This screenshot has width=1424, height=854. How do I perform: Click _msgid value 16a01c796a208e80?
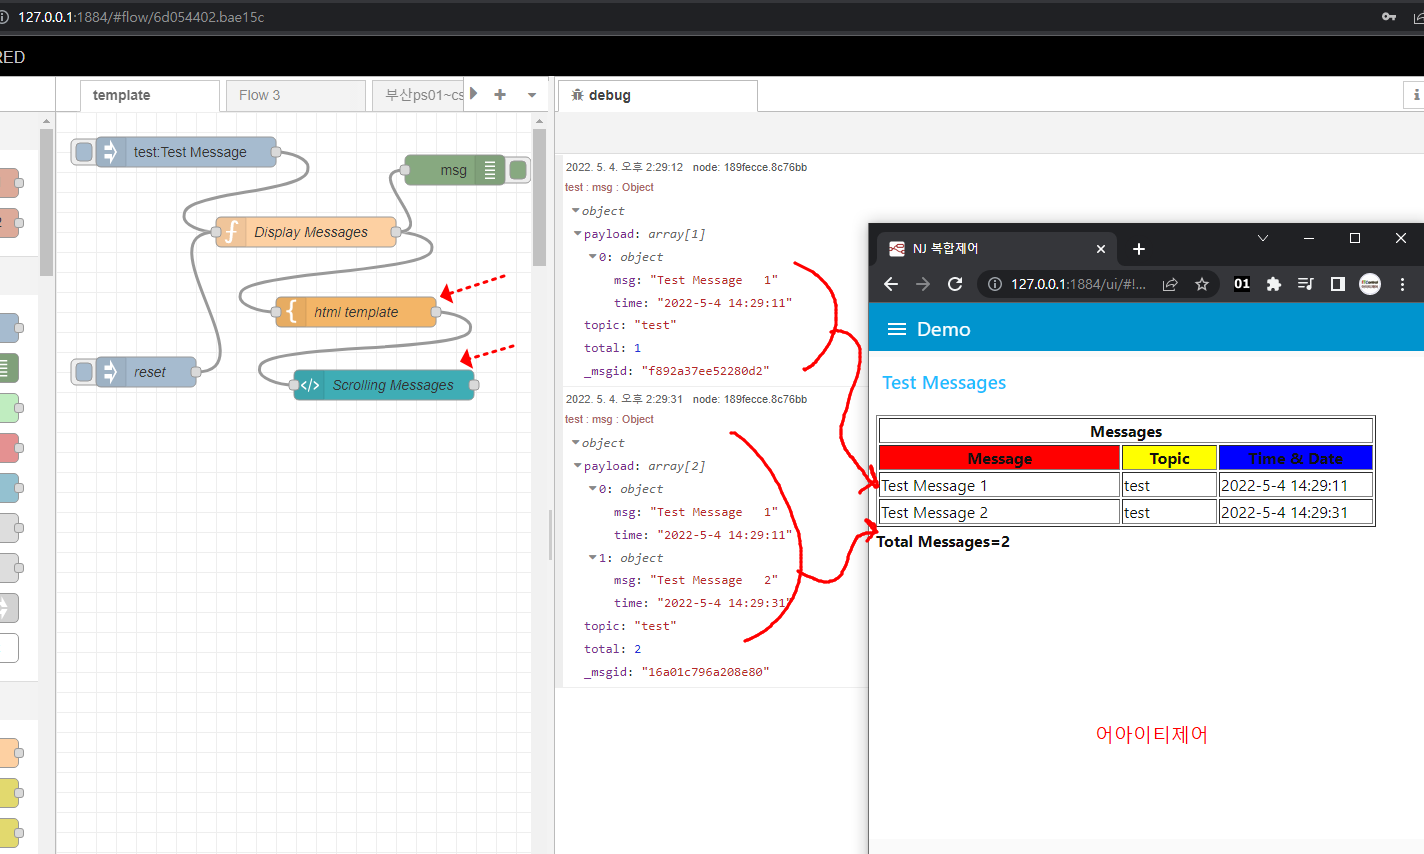coord(705,672)
